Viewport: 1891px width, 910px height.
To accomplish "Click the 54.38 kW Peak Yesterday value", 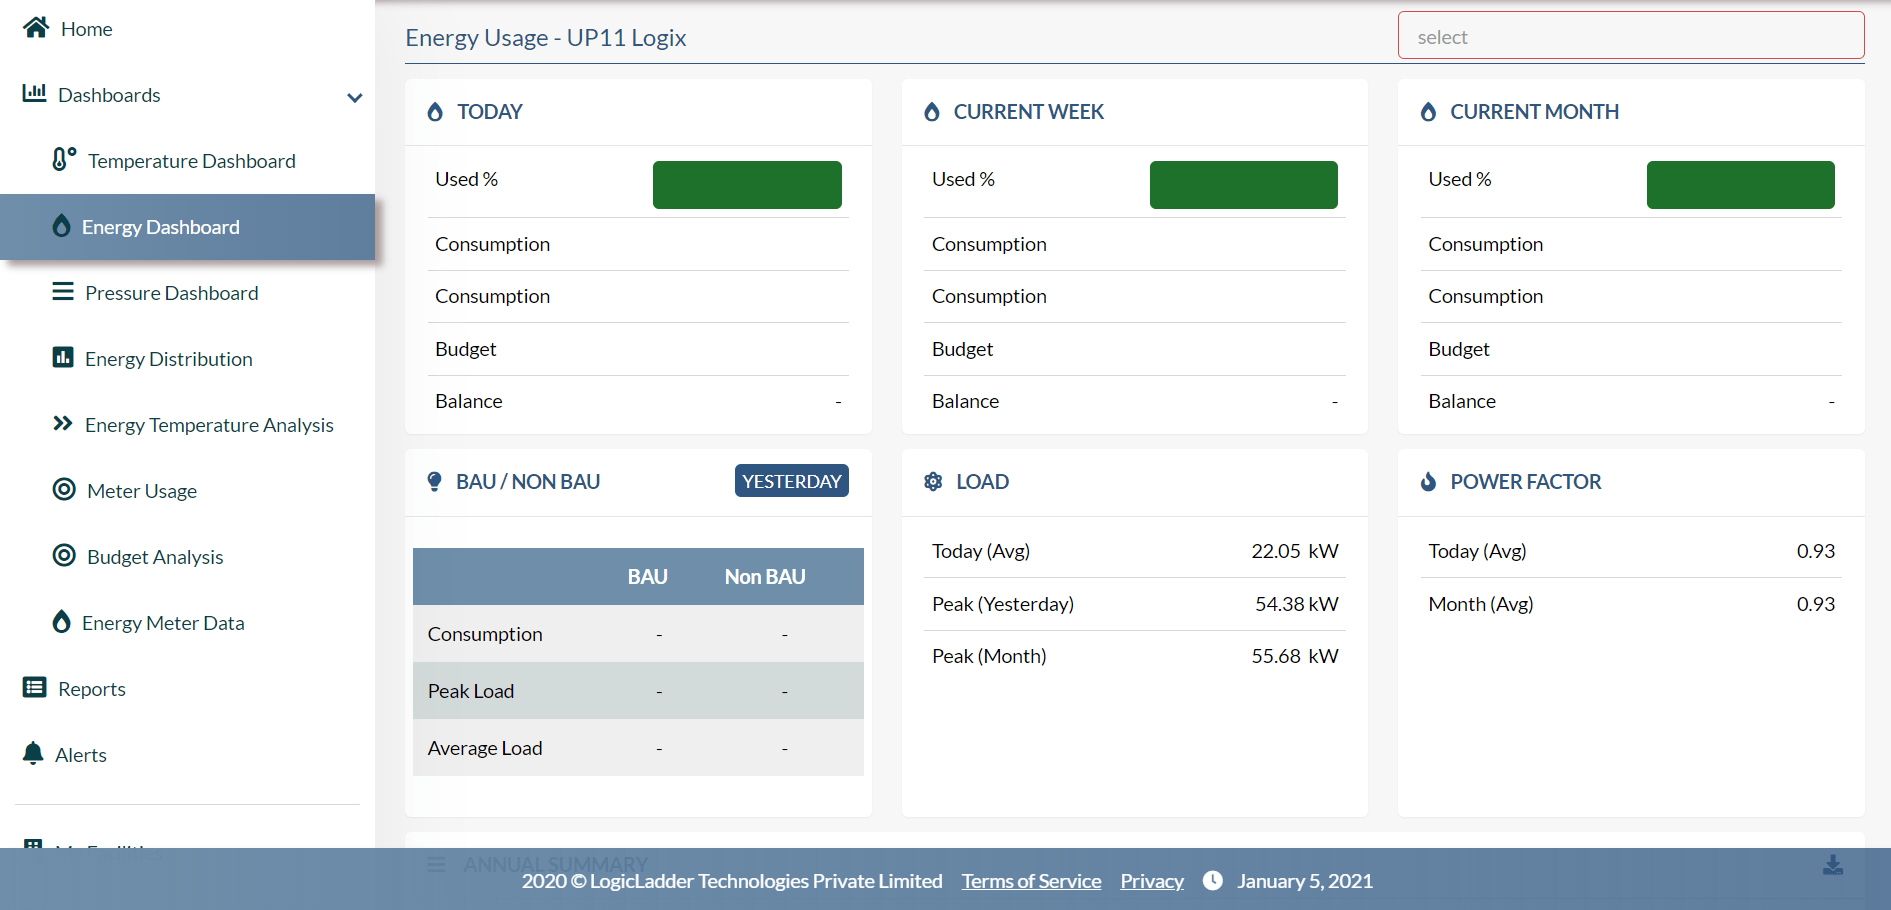I will pos(1297,604).
